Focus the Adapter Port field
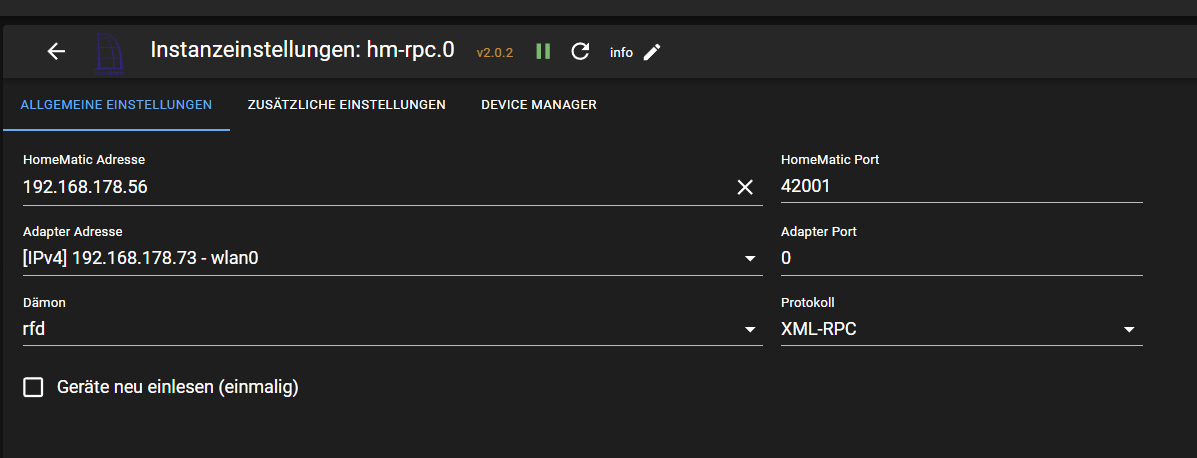 pos(960,259)
